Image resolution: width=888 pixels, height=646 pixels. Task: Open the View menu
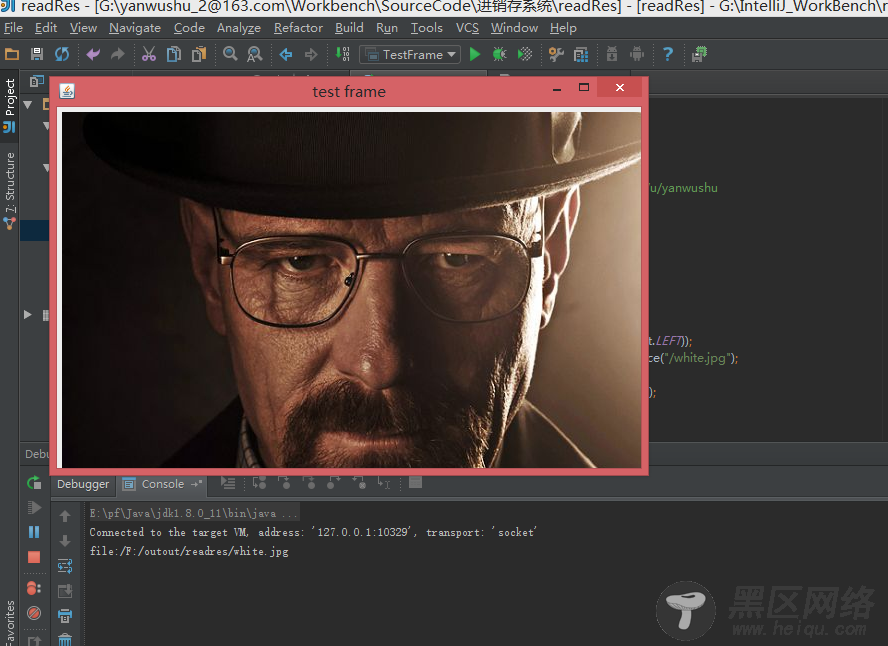[83, 28]
